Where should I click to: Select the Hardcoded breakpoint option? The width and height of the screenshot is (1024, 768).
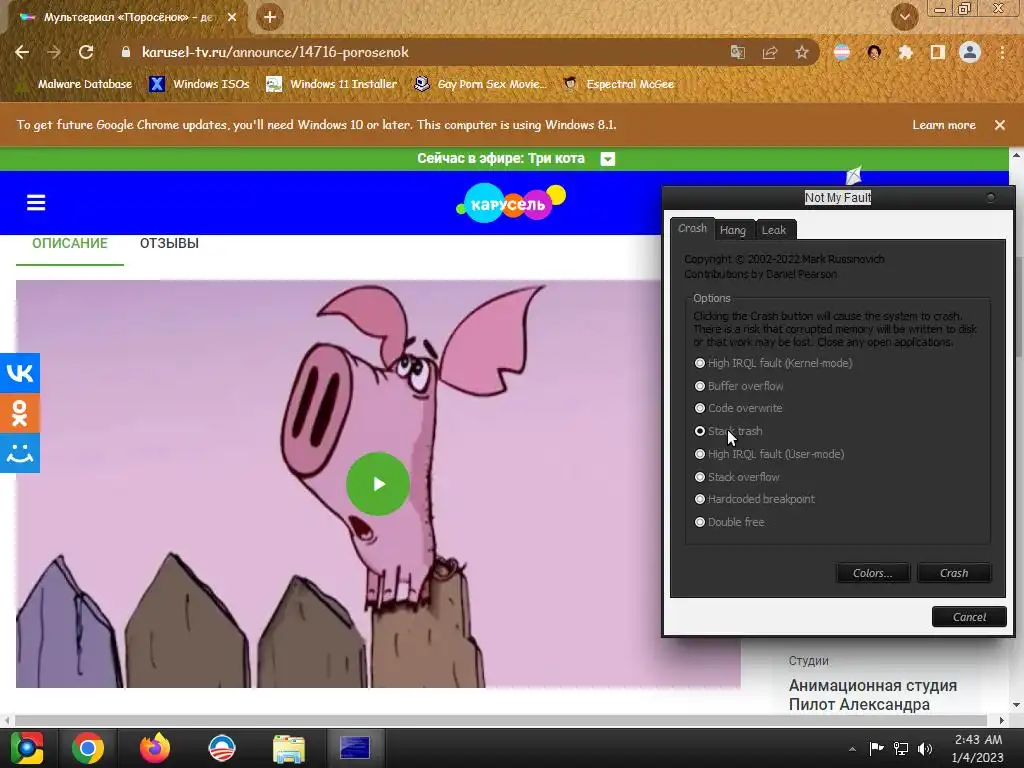pyautogui.click(x=754, y=499)
